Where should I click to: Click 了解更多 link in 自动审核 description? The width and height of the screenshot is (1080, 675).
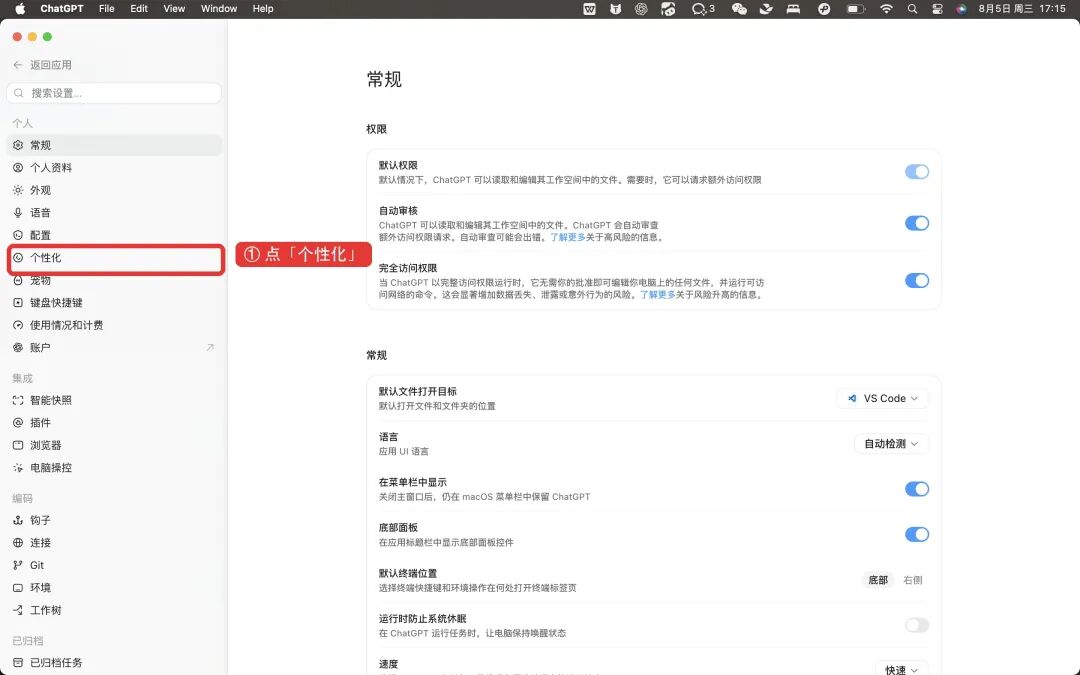568,237
